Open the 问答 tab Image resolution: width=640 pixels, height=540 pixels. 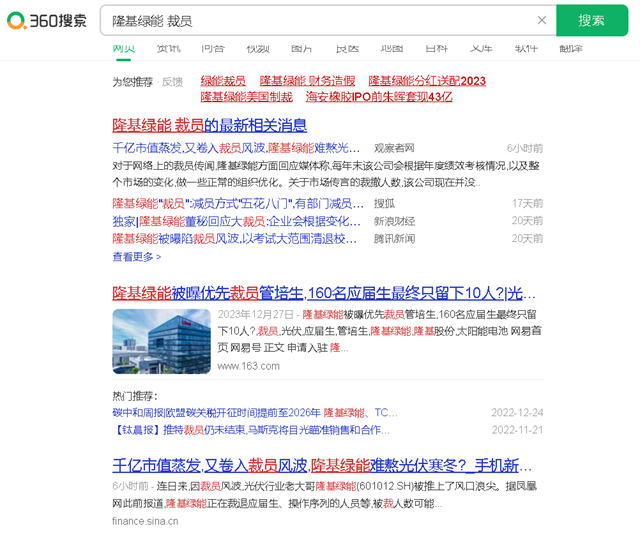[x=213, y=49]
